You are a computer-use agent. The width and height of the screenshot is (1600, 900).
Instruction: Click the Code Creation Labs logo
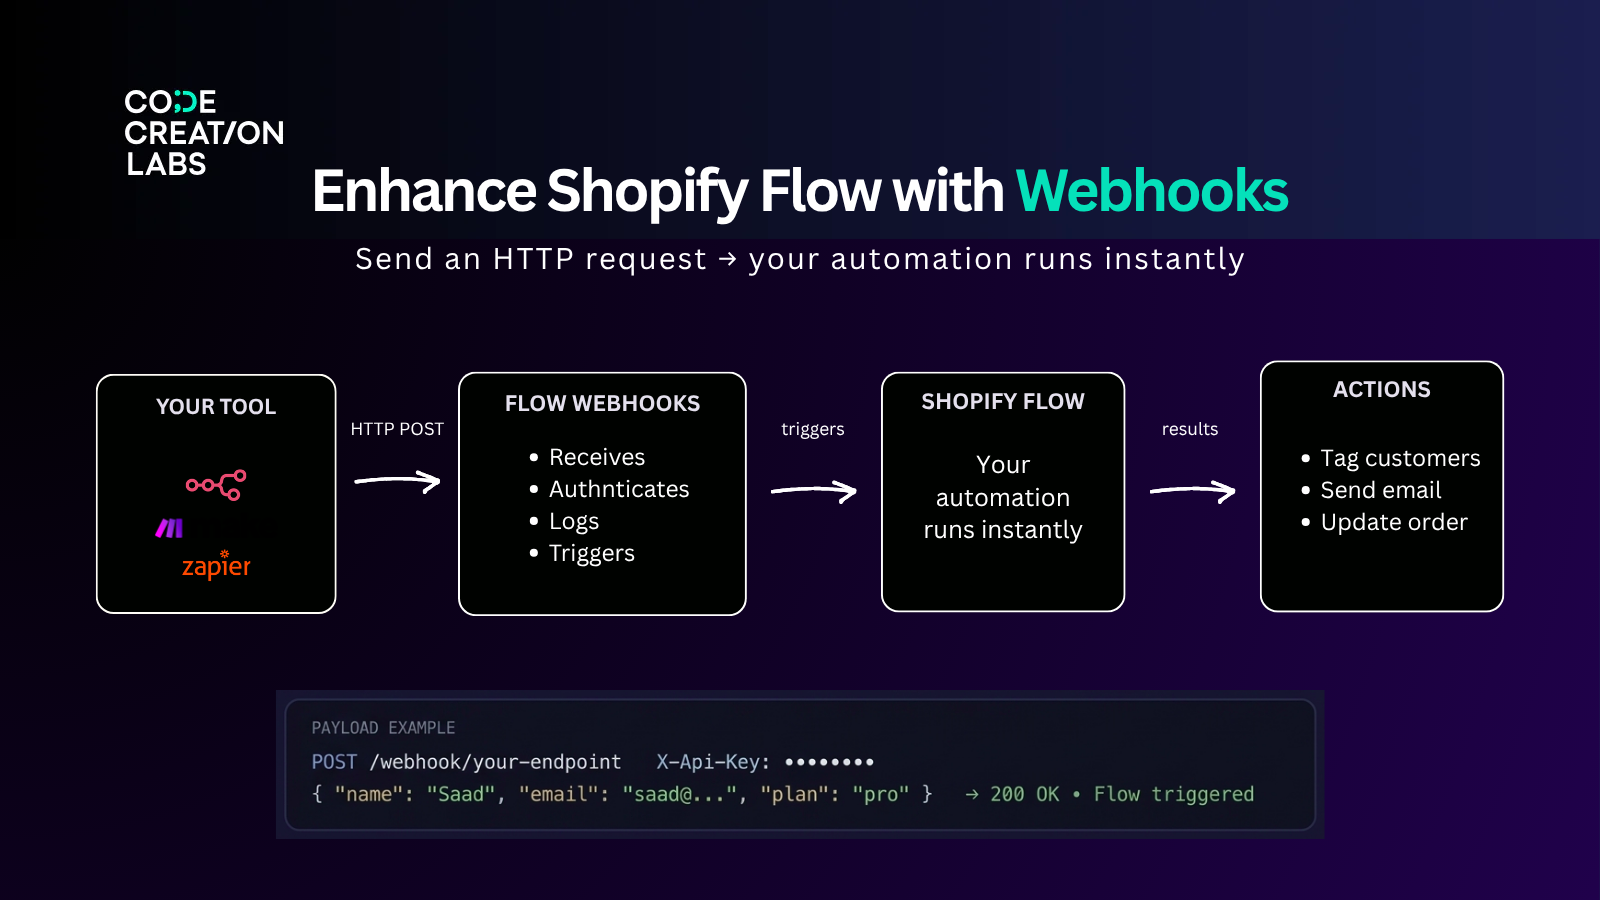pos(203,133)
